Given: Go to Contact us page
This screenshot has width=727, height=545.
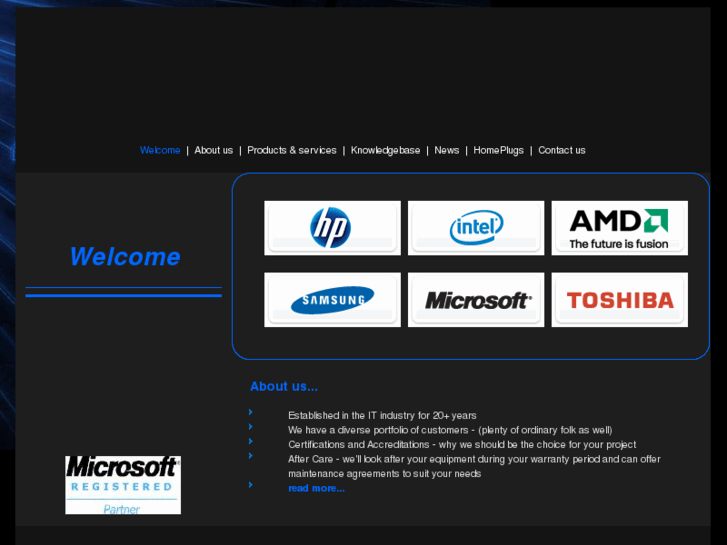Looking at the screenshot, I should 561,150.
